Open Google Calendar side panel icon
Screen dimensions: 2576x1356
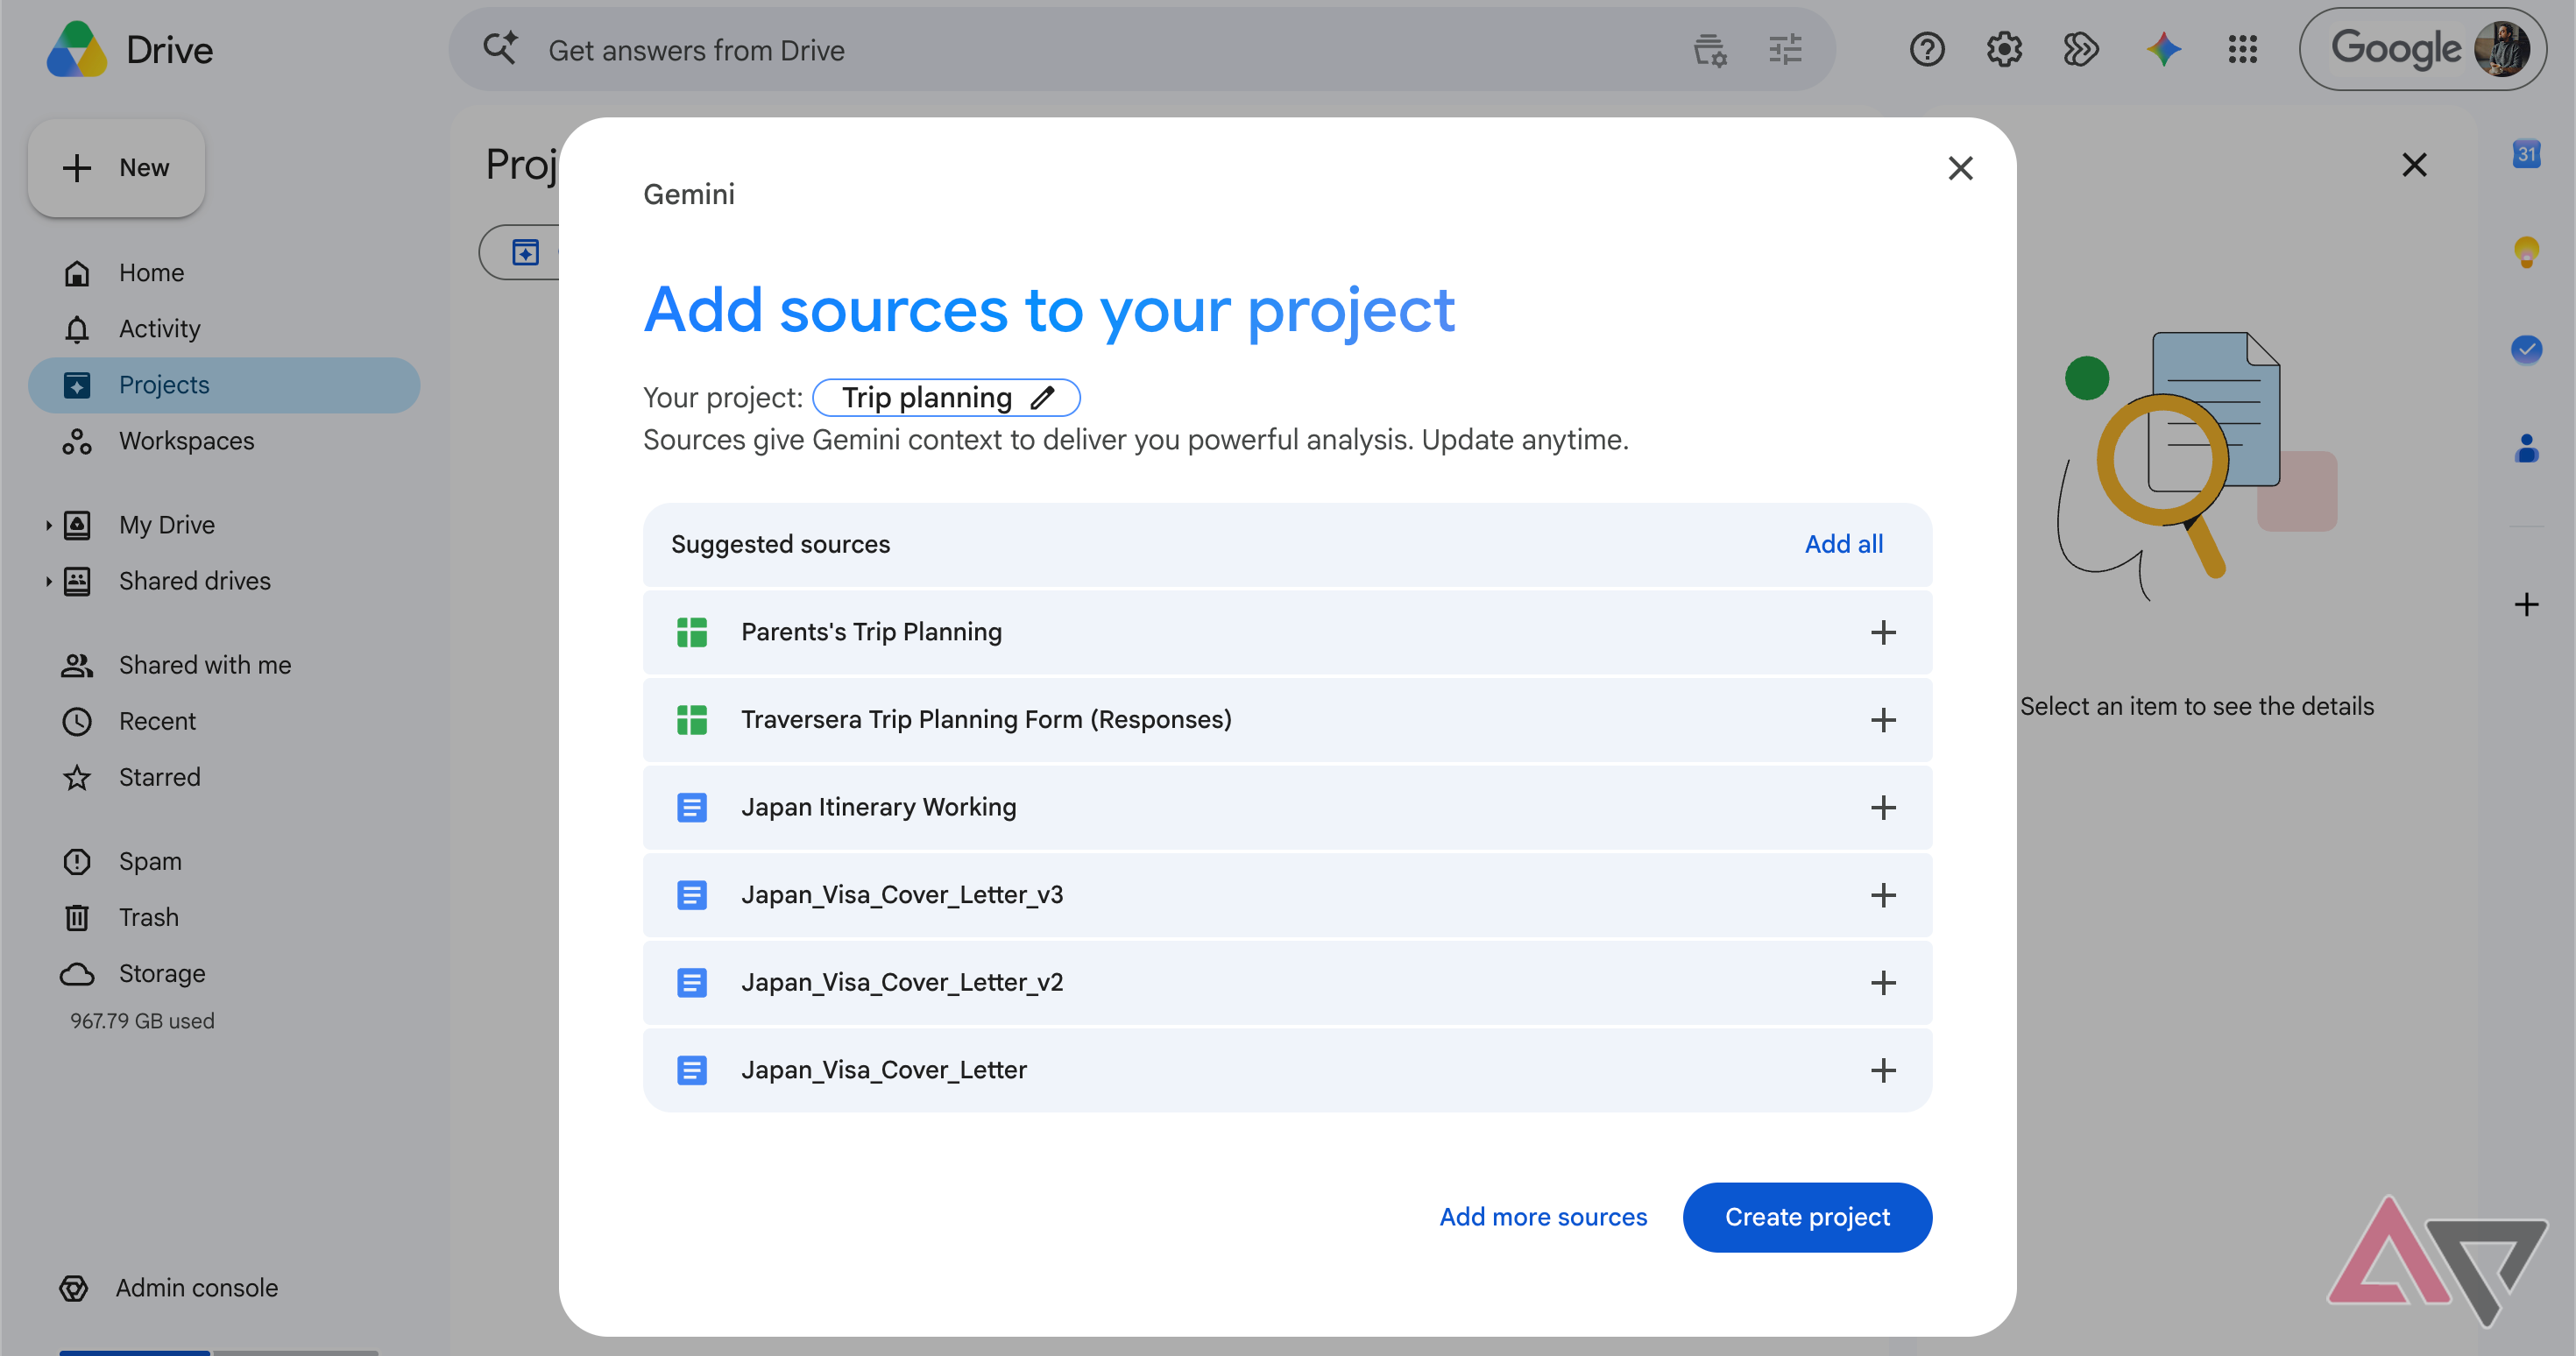click(x=2526, y=154)
